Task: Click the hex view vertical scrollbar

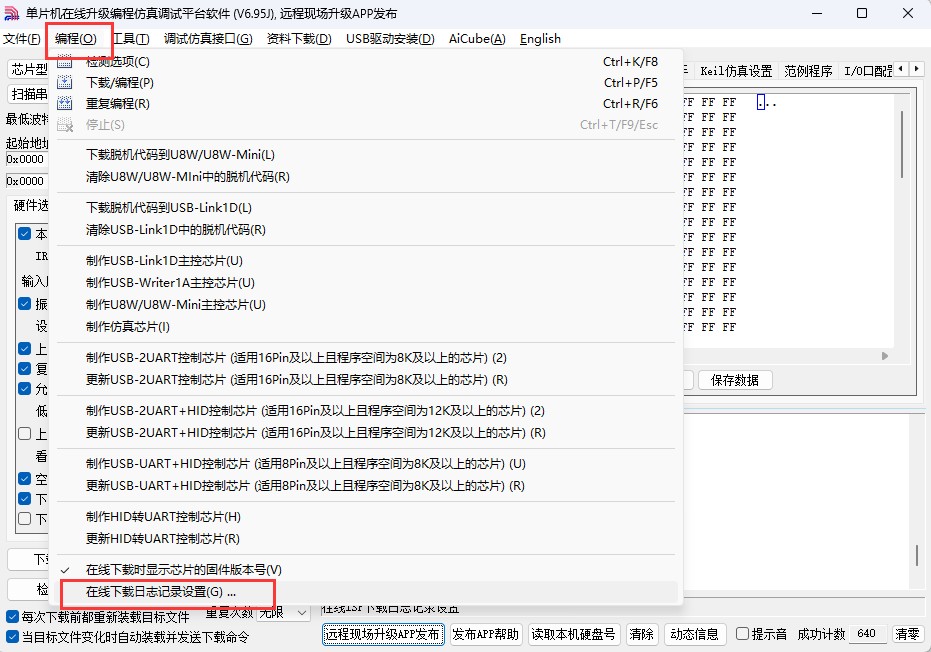Action: point(902,145)
